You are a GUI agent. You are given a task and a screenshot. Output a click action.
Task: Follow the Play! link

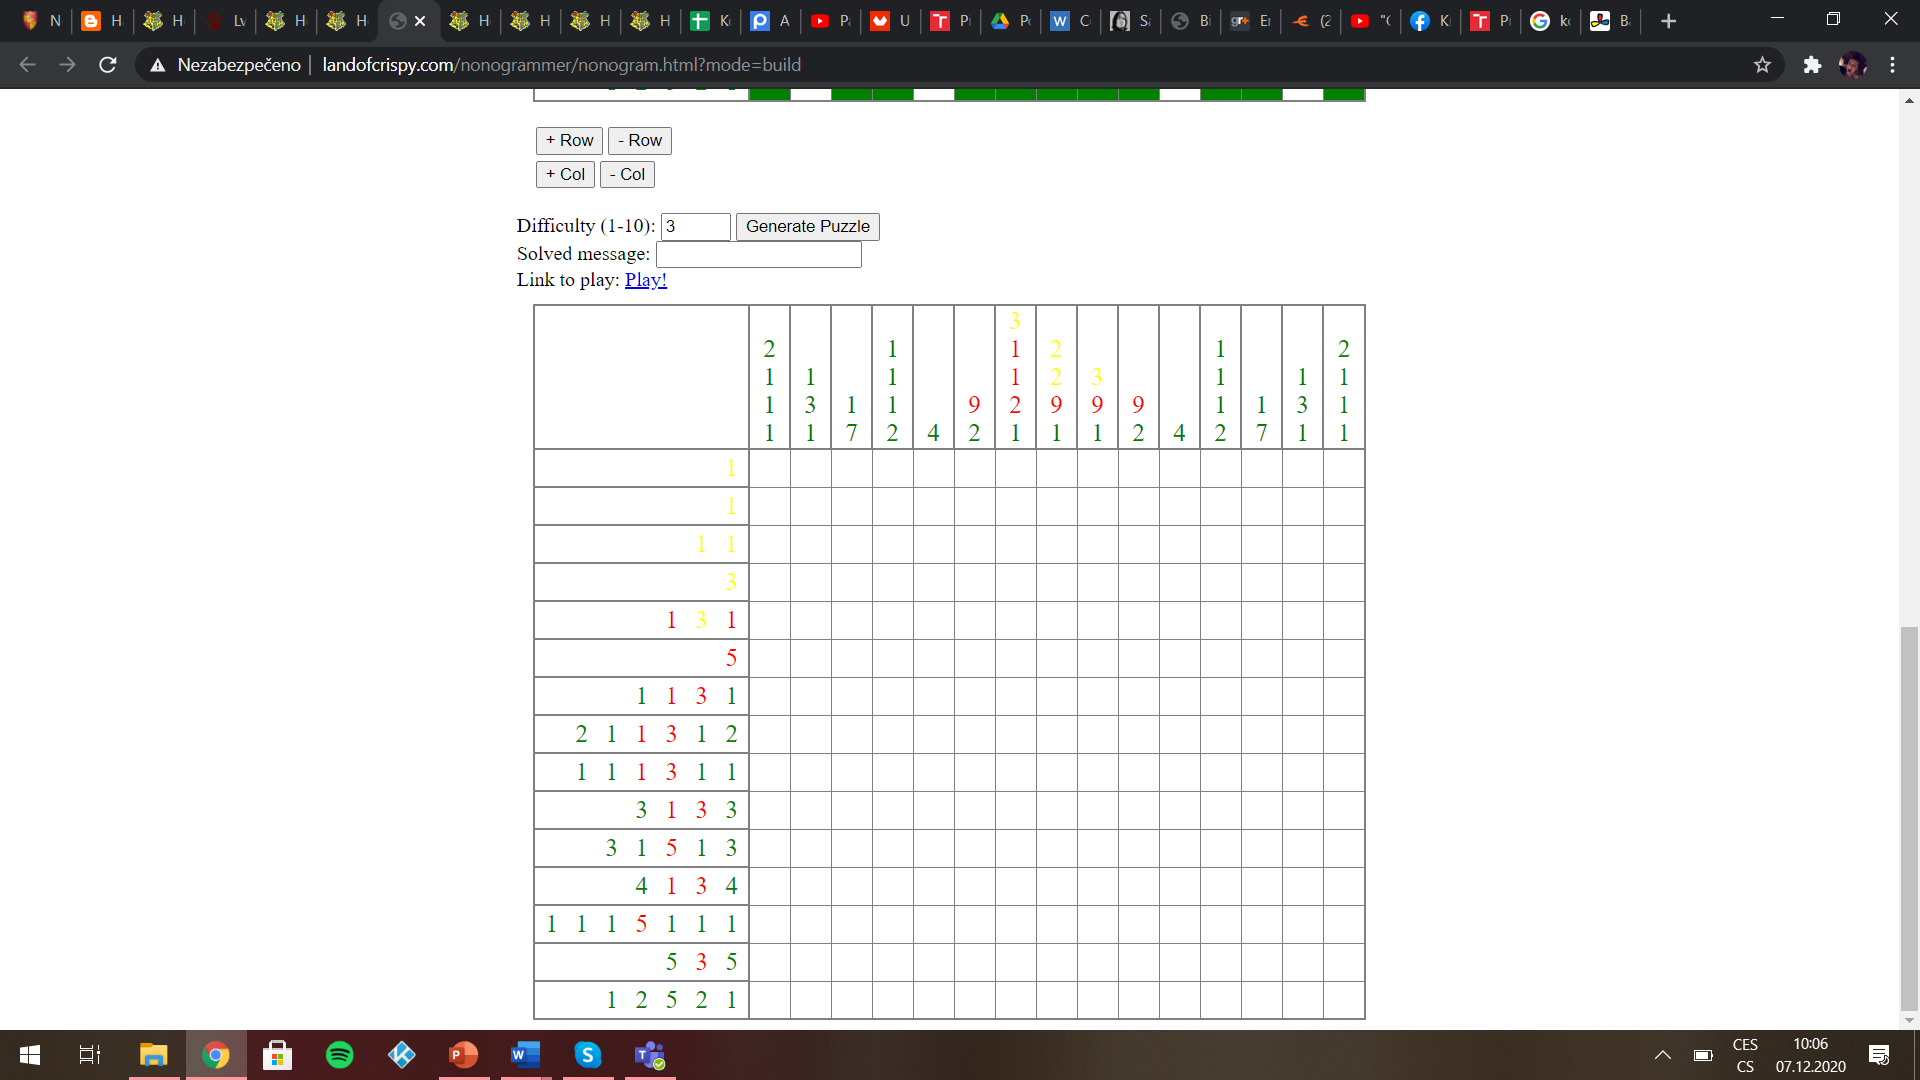(645, 280)
